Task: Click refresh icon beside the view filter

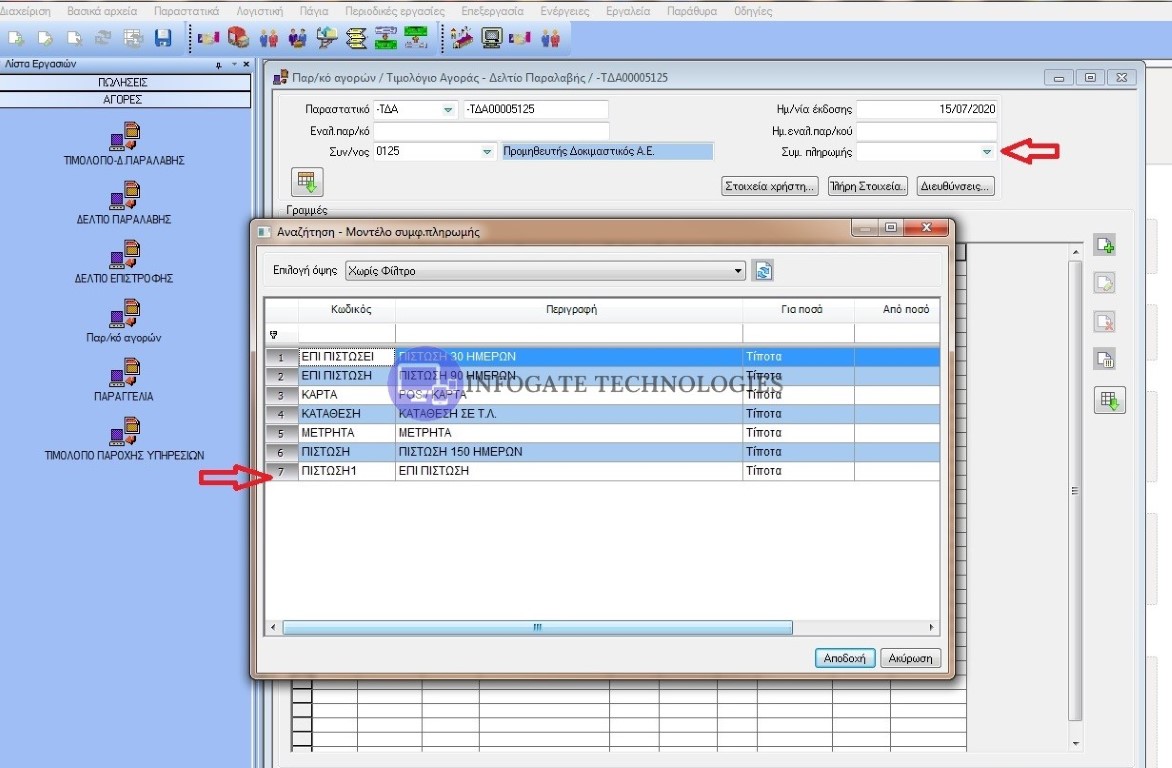Action: [x=762, y=270]
